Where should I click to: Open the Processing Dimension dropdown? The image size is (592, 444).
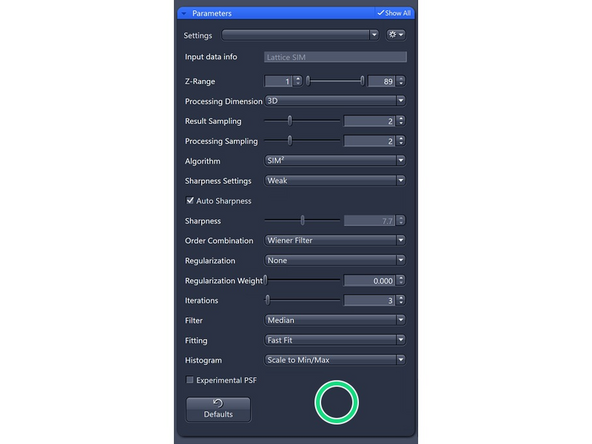335,101
